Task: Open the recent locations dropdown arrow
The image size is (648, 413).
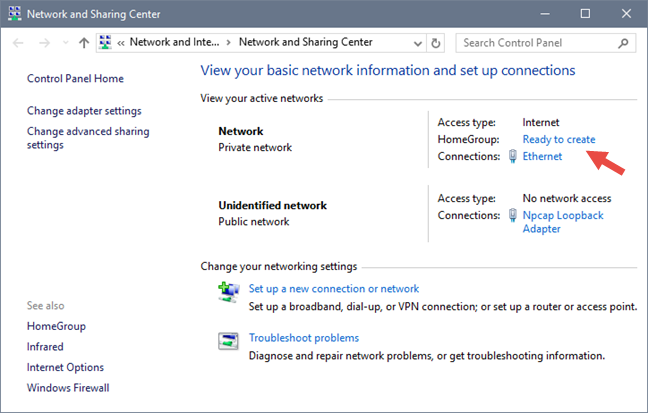Action: pyautogui.click(x=65, y=44)
